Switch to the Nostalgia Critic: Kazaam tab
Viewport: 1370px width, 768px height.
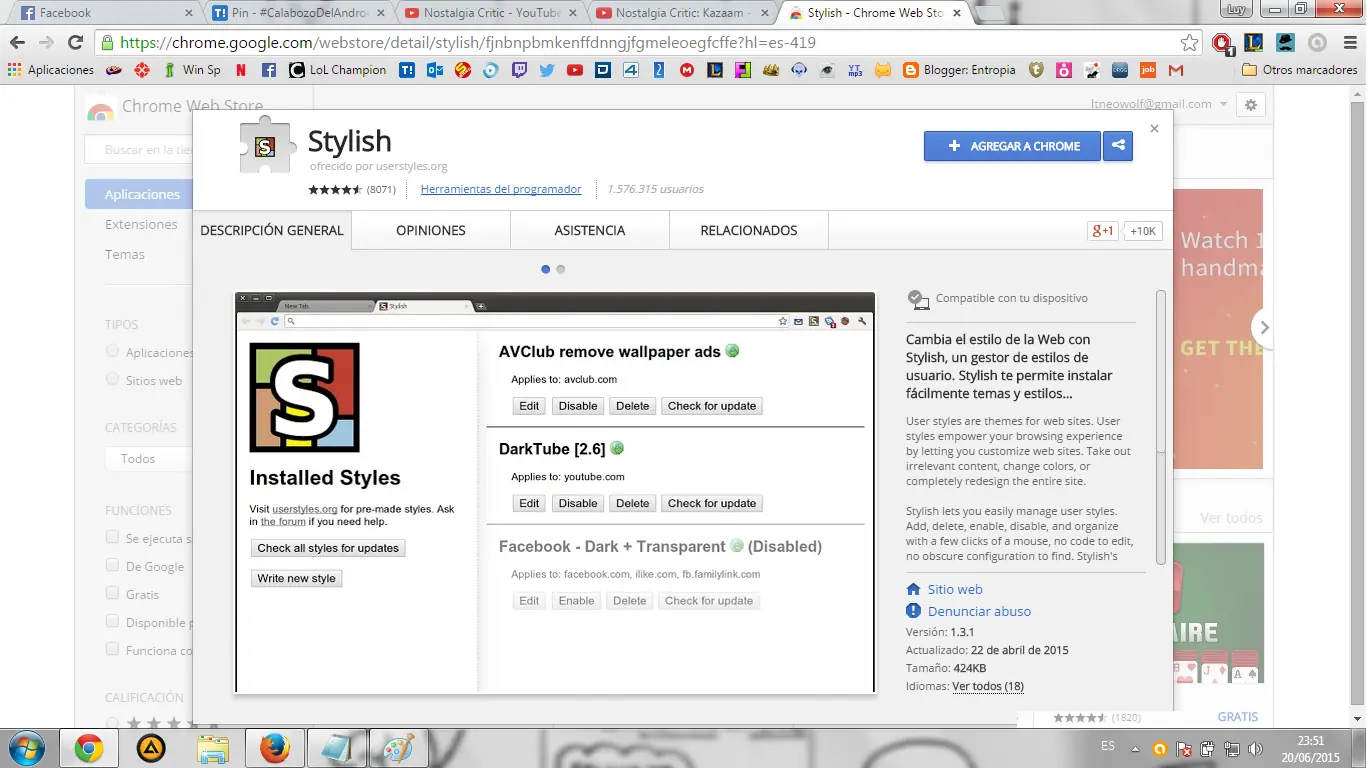click(683, 13)
